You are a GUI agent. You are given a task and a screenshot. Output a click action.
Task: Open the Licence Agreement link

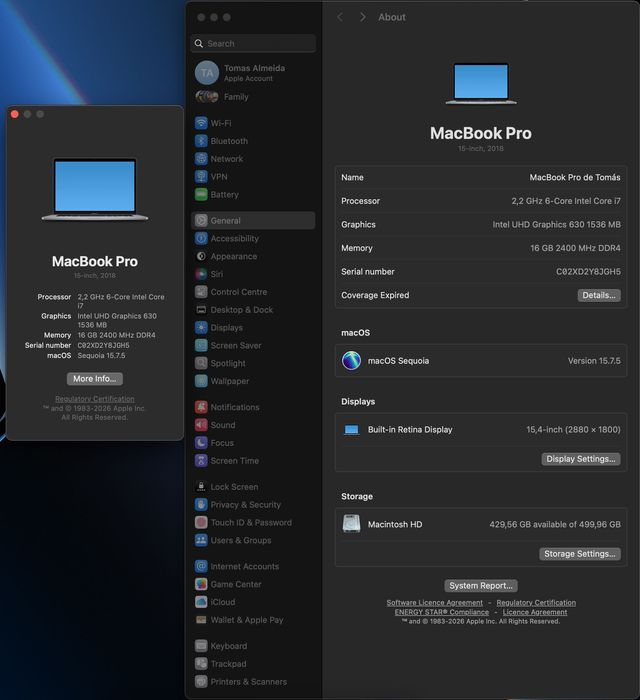point(535,612)
